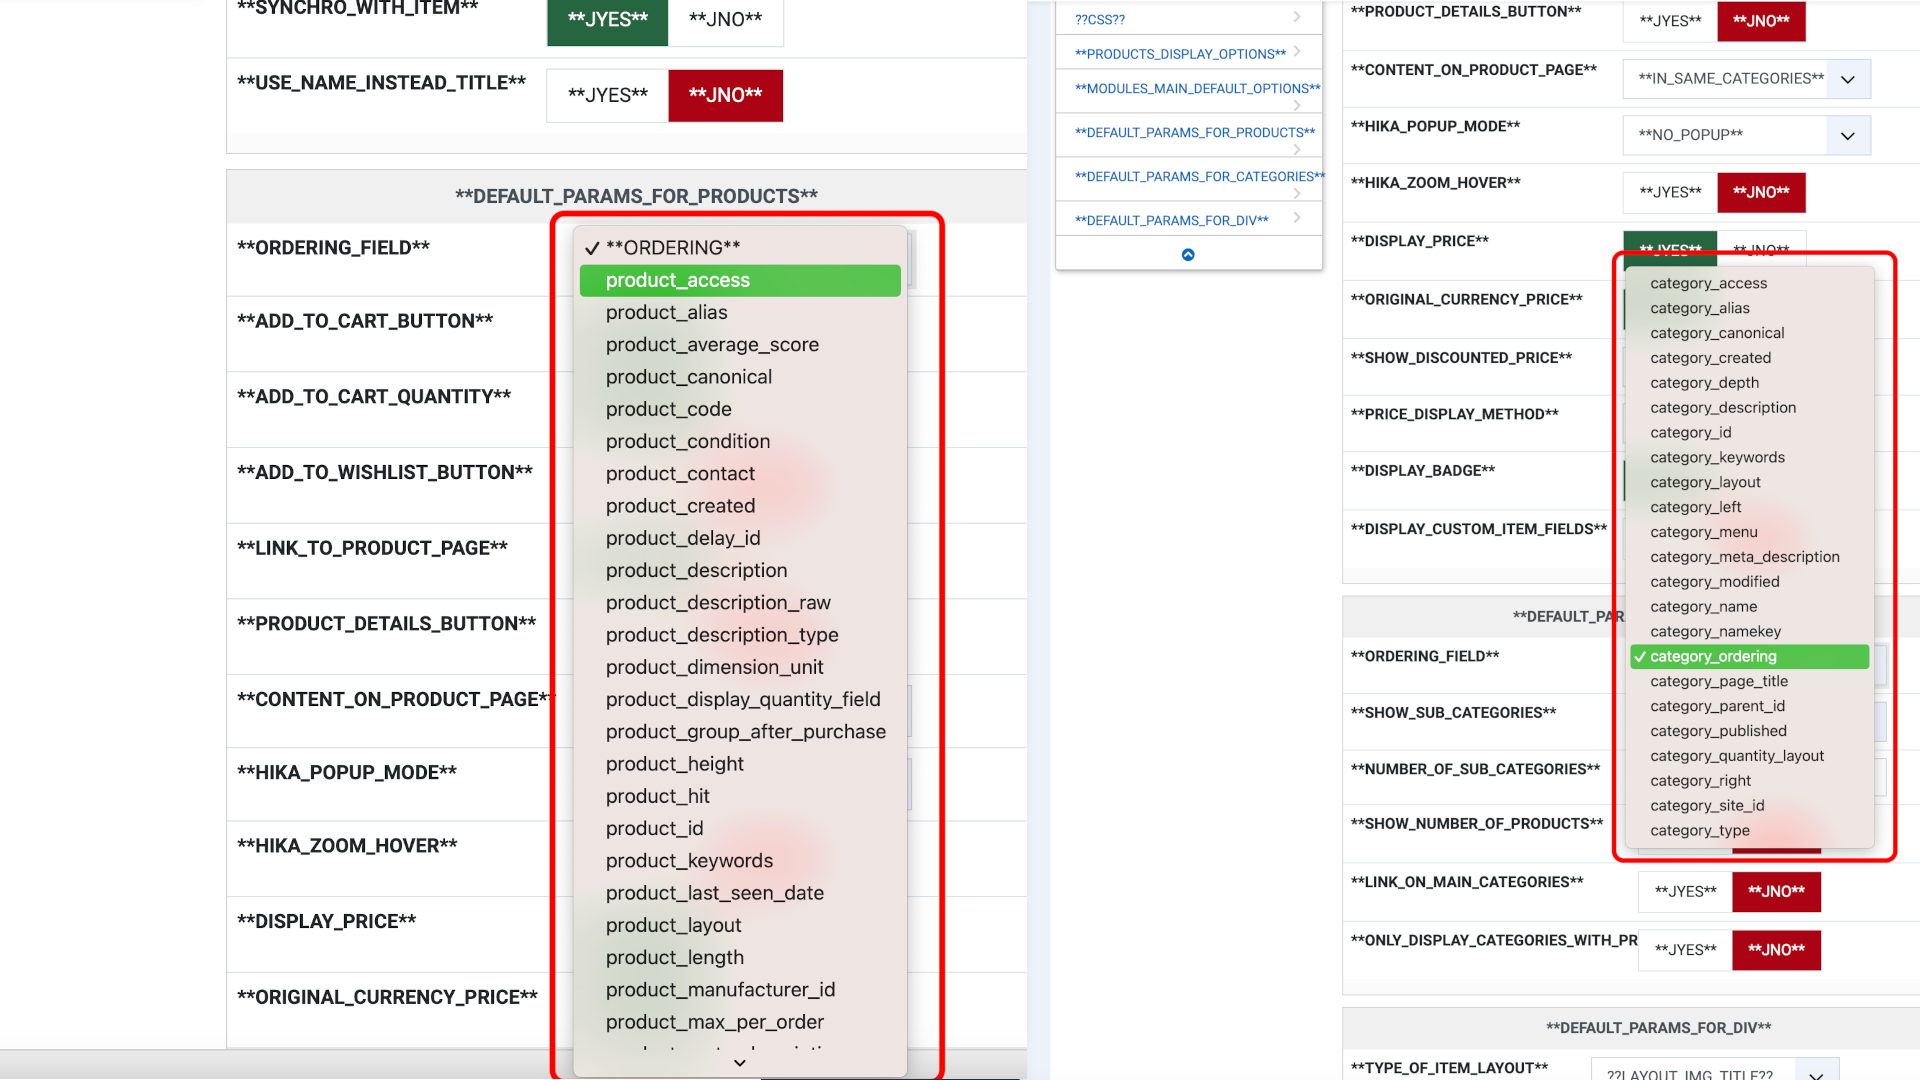Set HIKA_ZOOM_HOVER to JYES on right

click(x=1670, y=192)
